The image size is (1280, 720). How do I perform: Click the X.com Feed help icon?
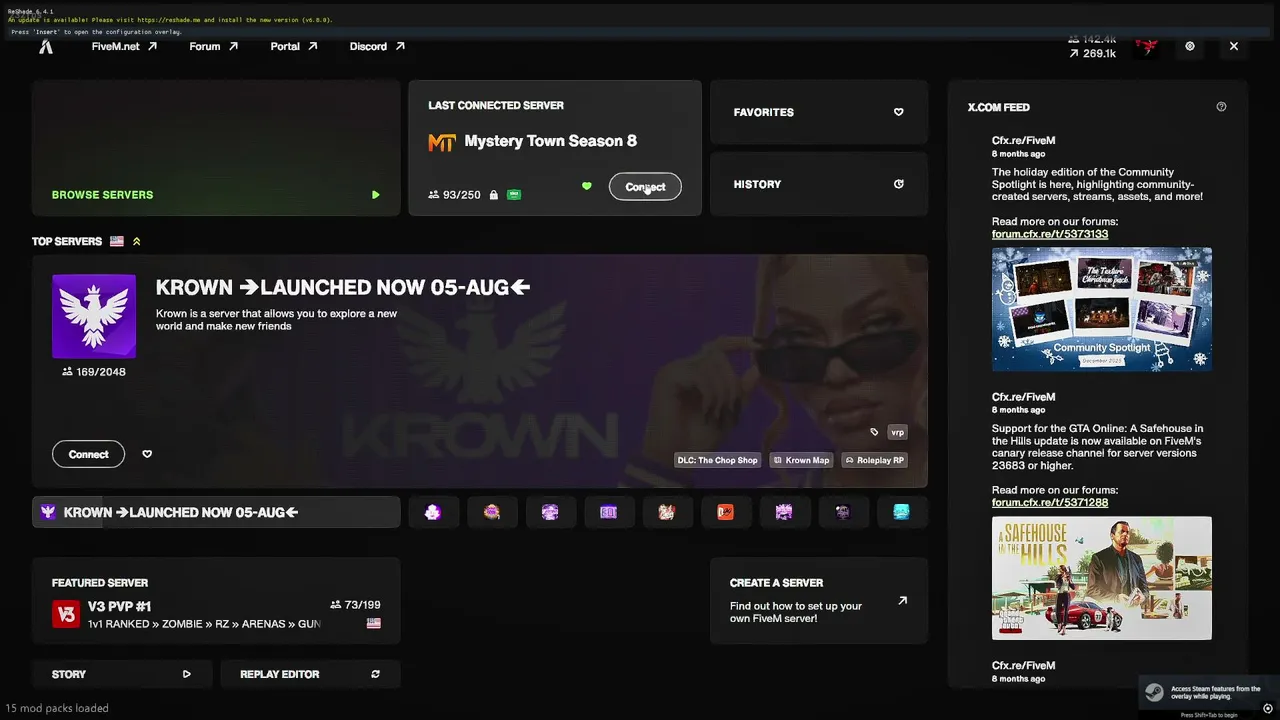click(1221, 107)
